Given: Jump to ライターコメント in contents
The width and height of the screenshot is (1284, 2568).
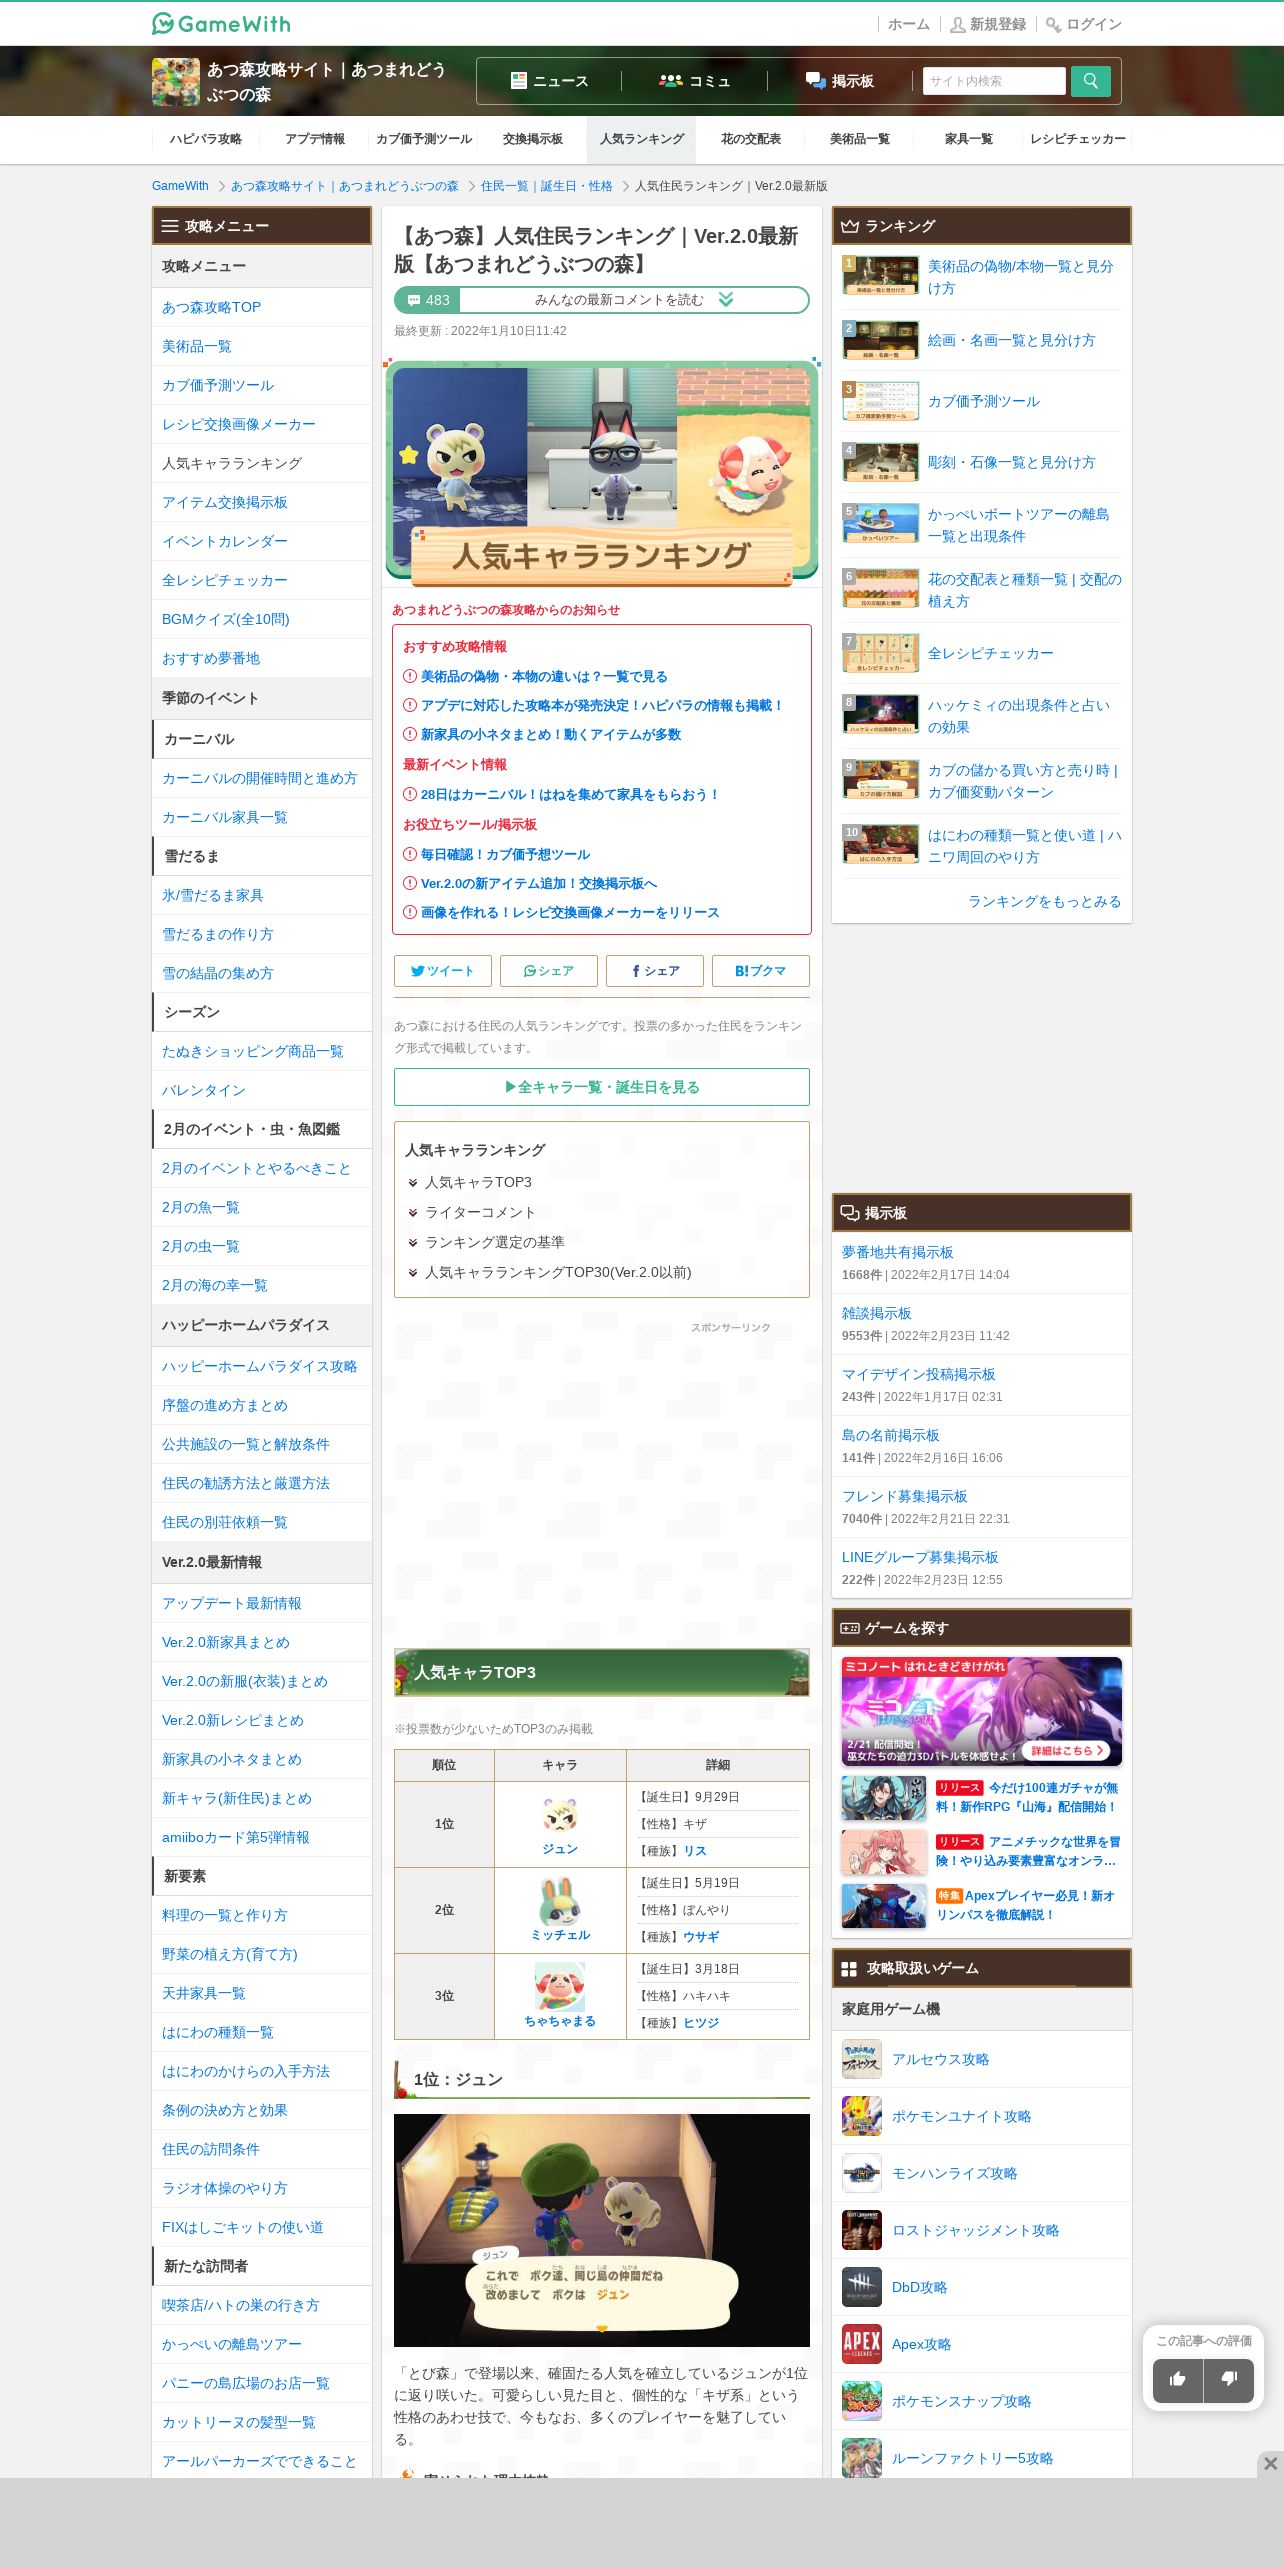Looking at the screenshot, I should [480, 1212].
